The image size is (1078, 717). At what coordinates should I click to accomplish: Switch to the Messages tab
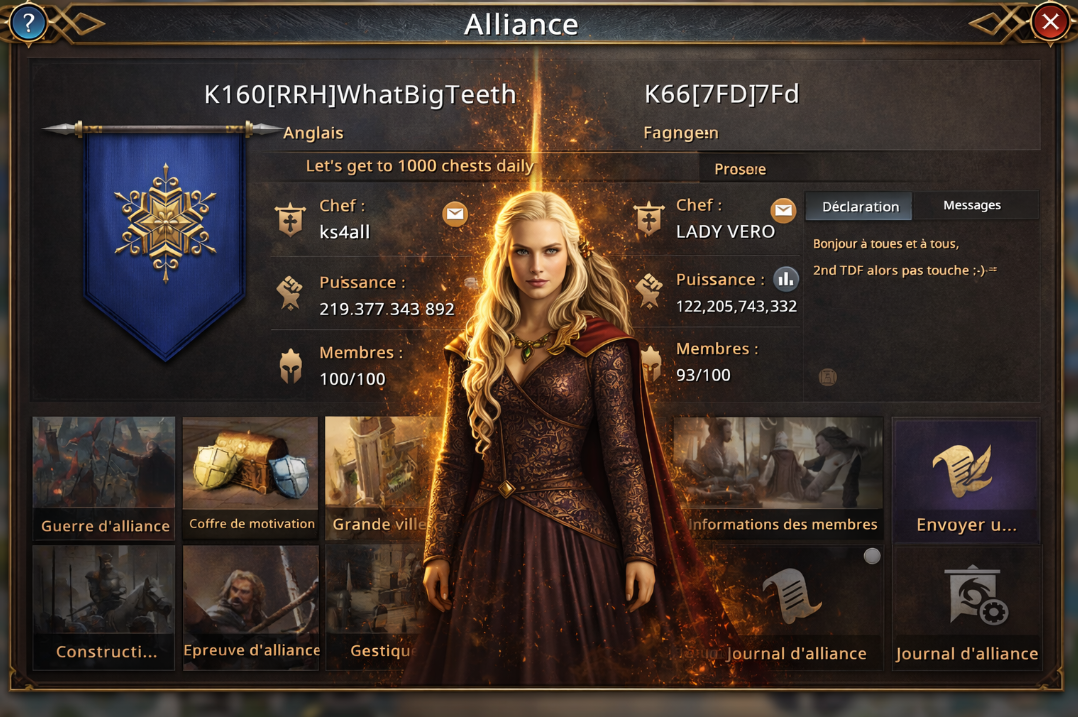pos(972,205)
